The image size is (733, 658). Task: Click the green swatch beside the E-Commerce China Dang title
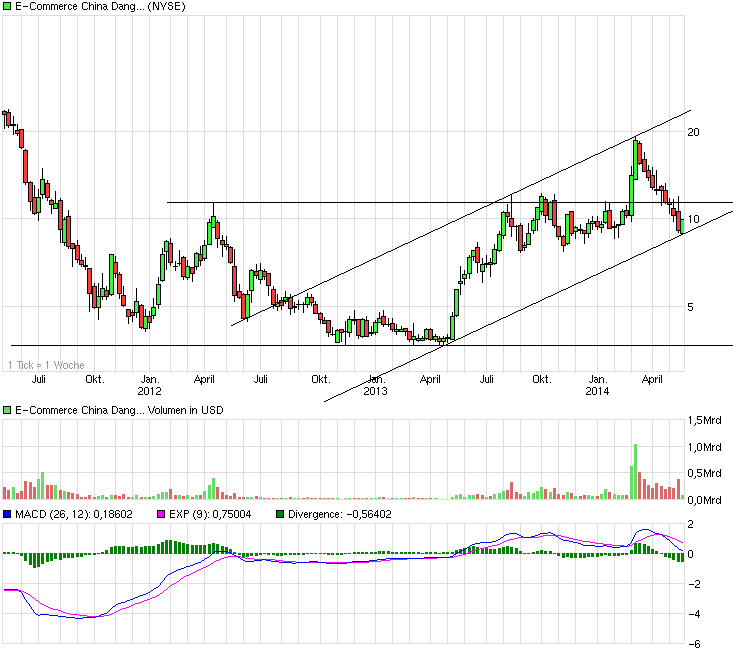(x=7, y=7)
